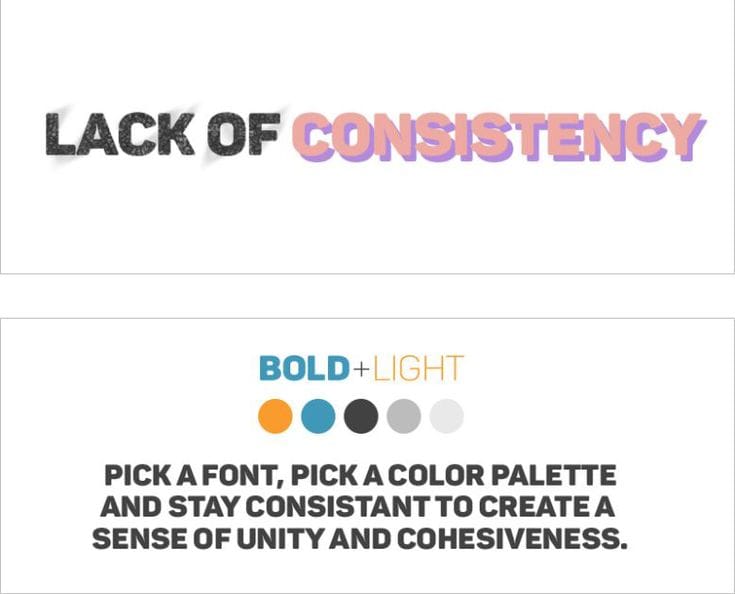Viewport: 735px width, 594px height.
Task: Click the plus sign between BOLD and LIGHT
Action: point(361,370)
